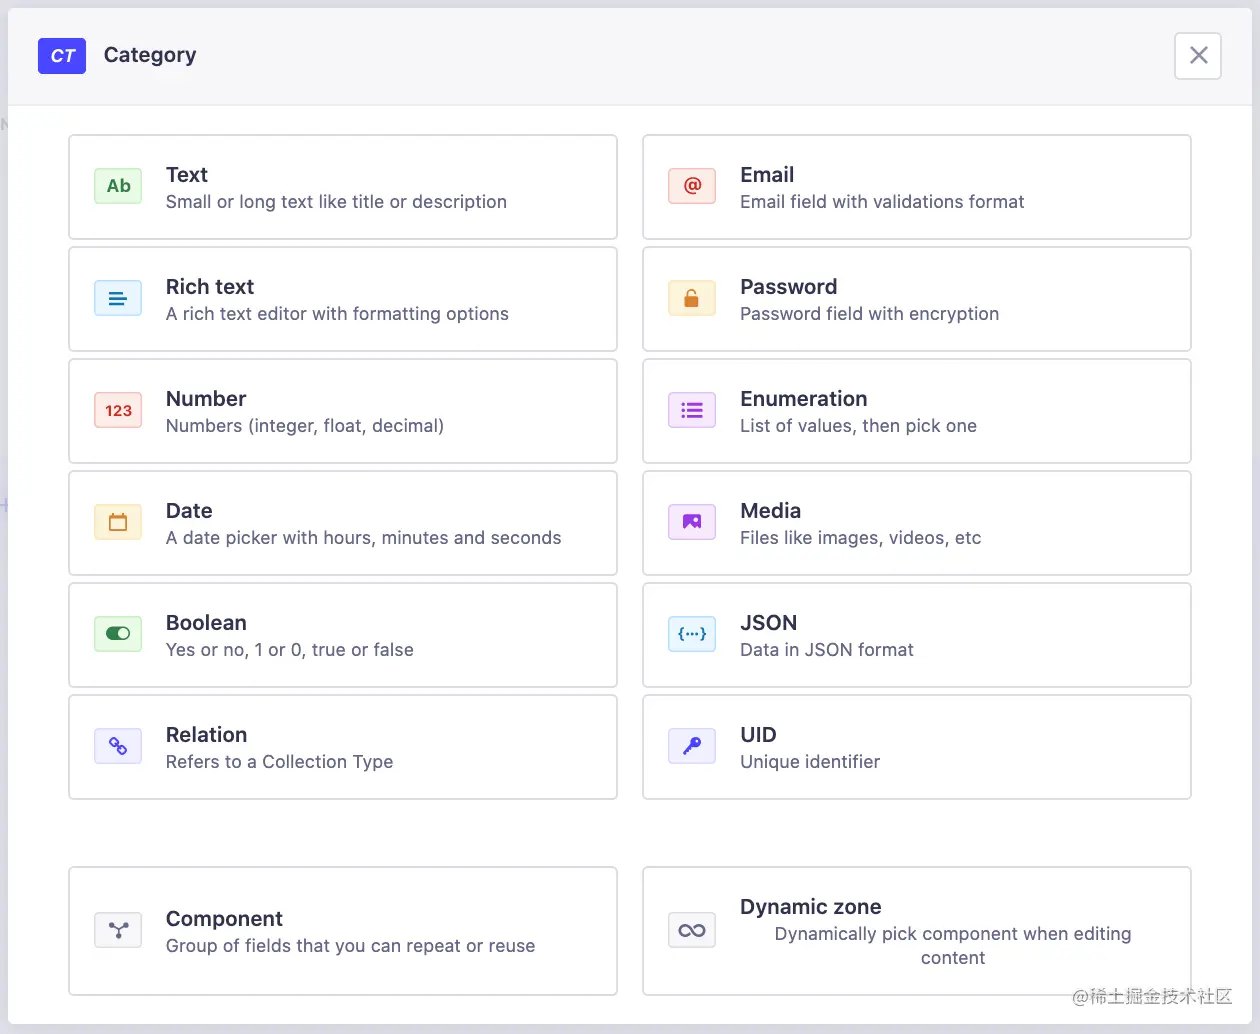
Task: Choose the Text field type title
Action: point(187,175)
